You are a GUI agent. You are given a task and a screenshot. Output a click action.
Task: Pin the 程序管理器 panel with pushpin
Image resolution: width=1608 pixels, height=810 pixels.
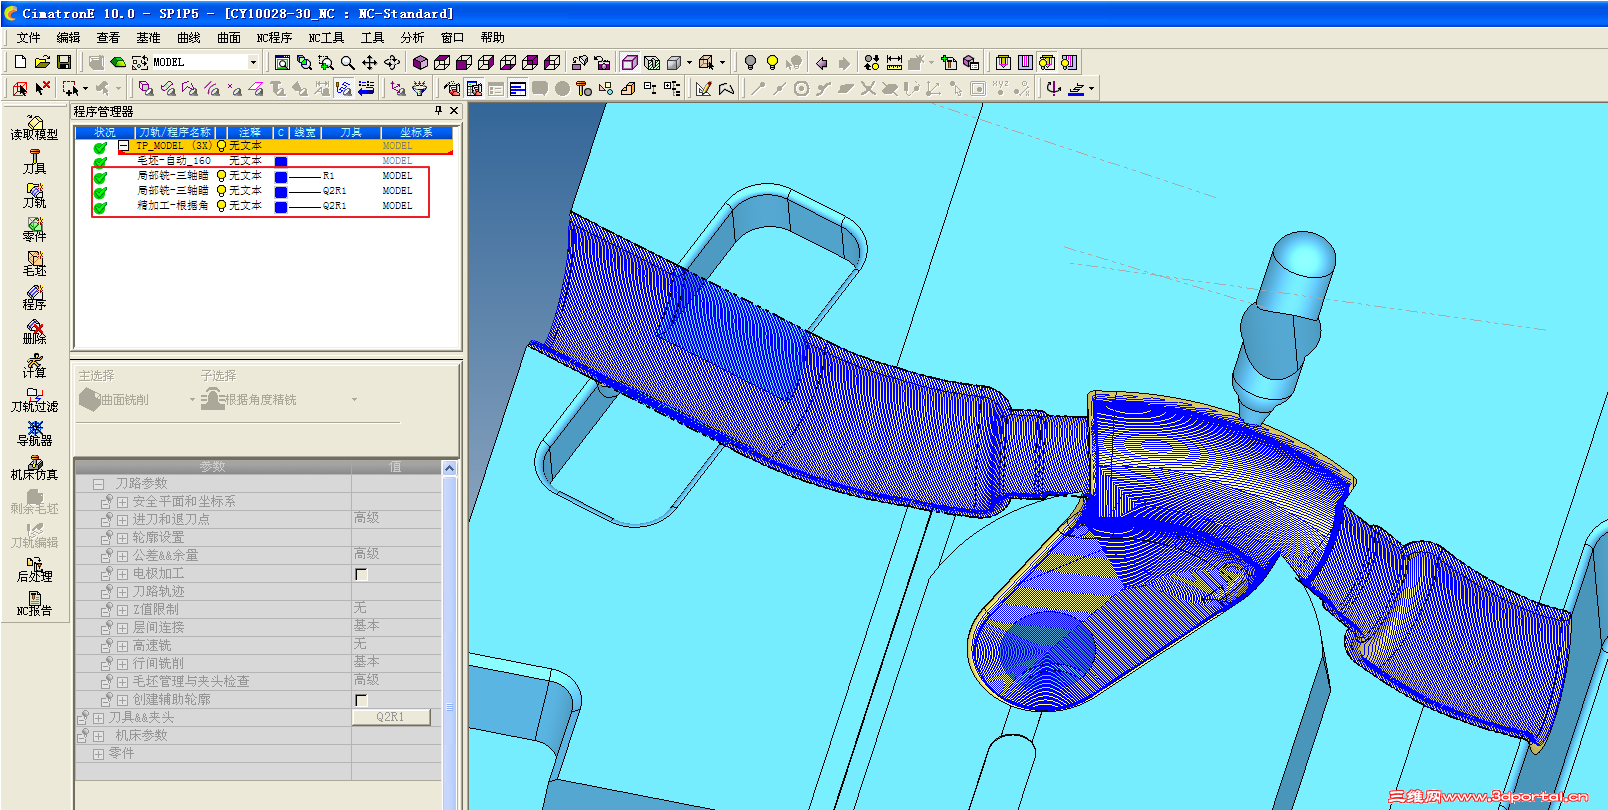click(438, 111)
